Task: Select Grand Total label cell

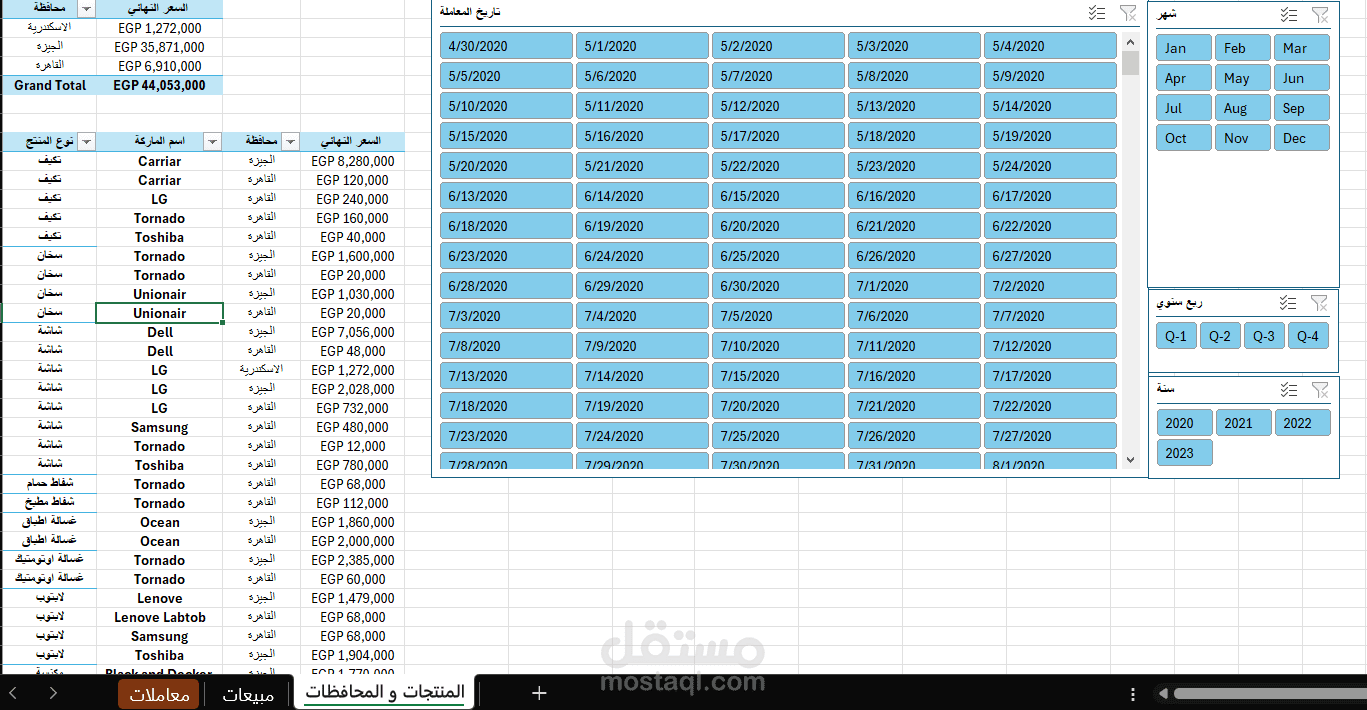Action: (49, 86)
